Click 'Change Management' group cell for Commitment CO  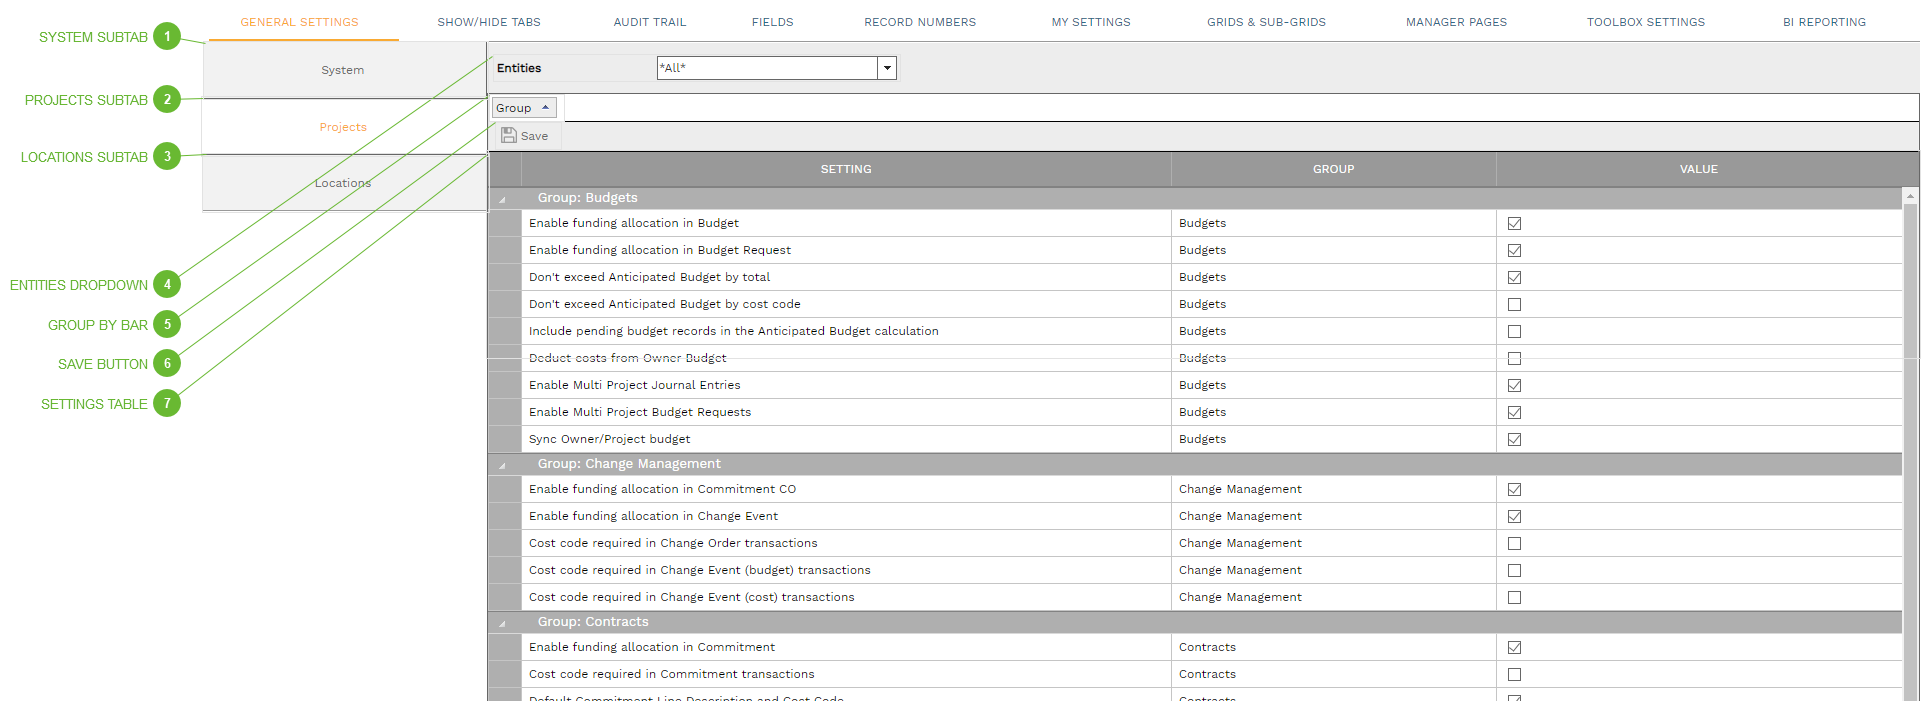coord(1333,489)
